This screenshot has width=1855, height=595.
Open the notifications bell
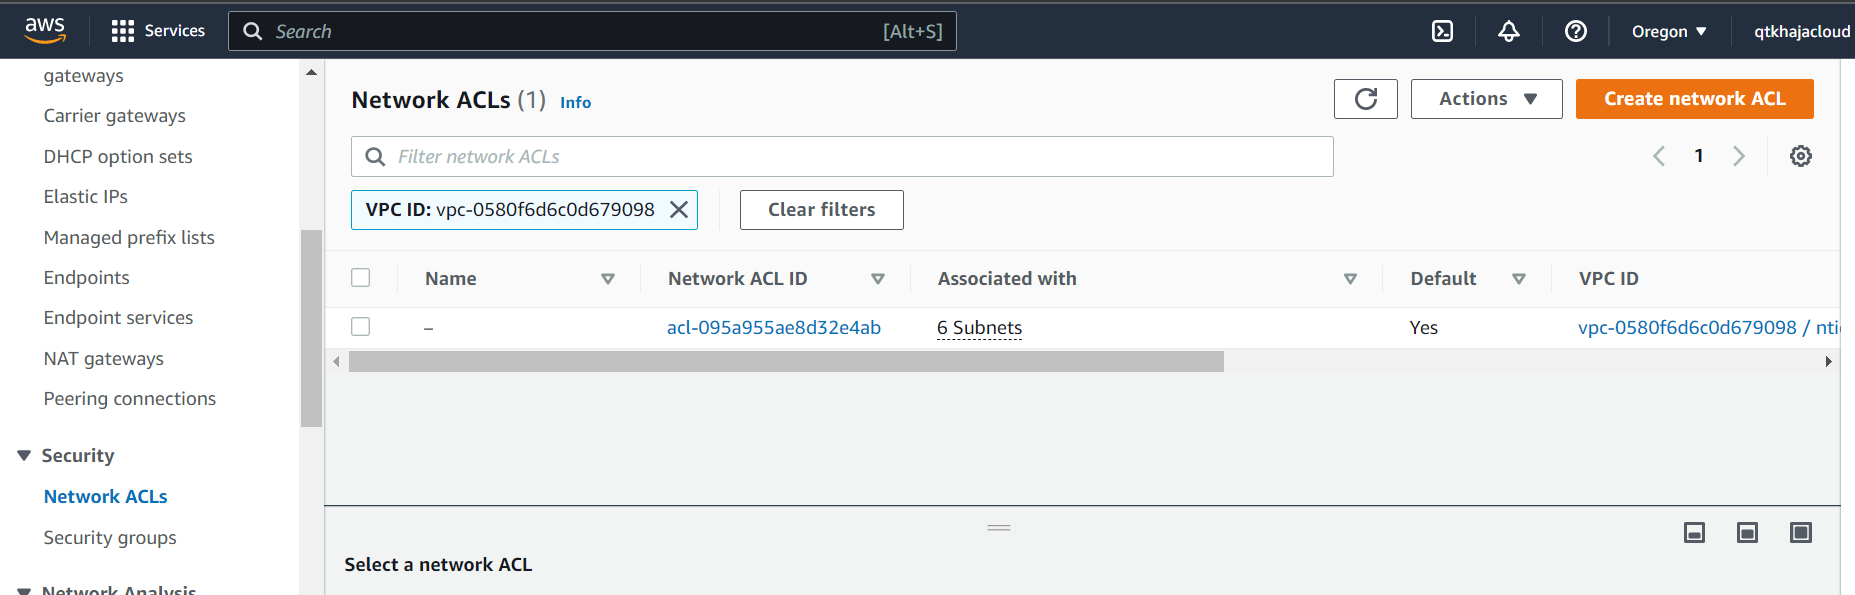1508,31
